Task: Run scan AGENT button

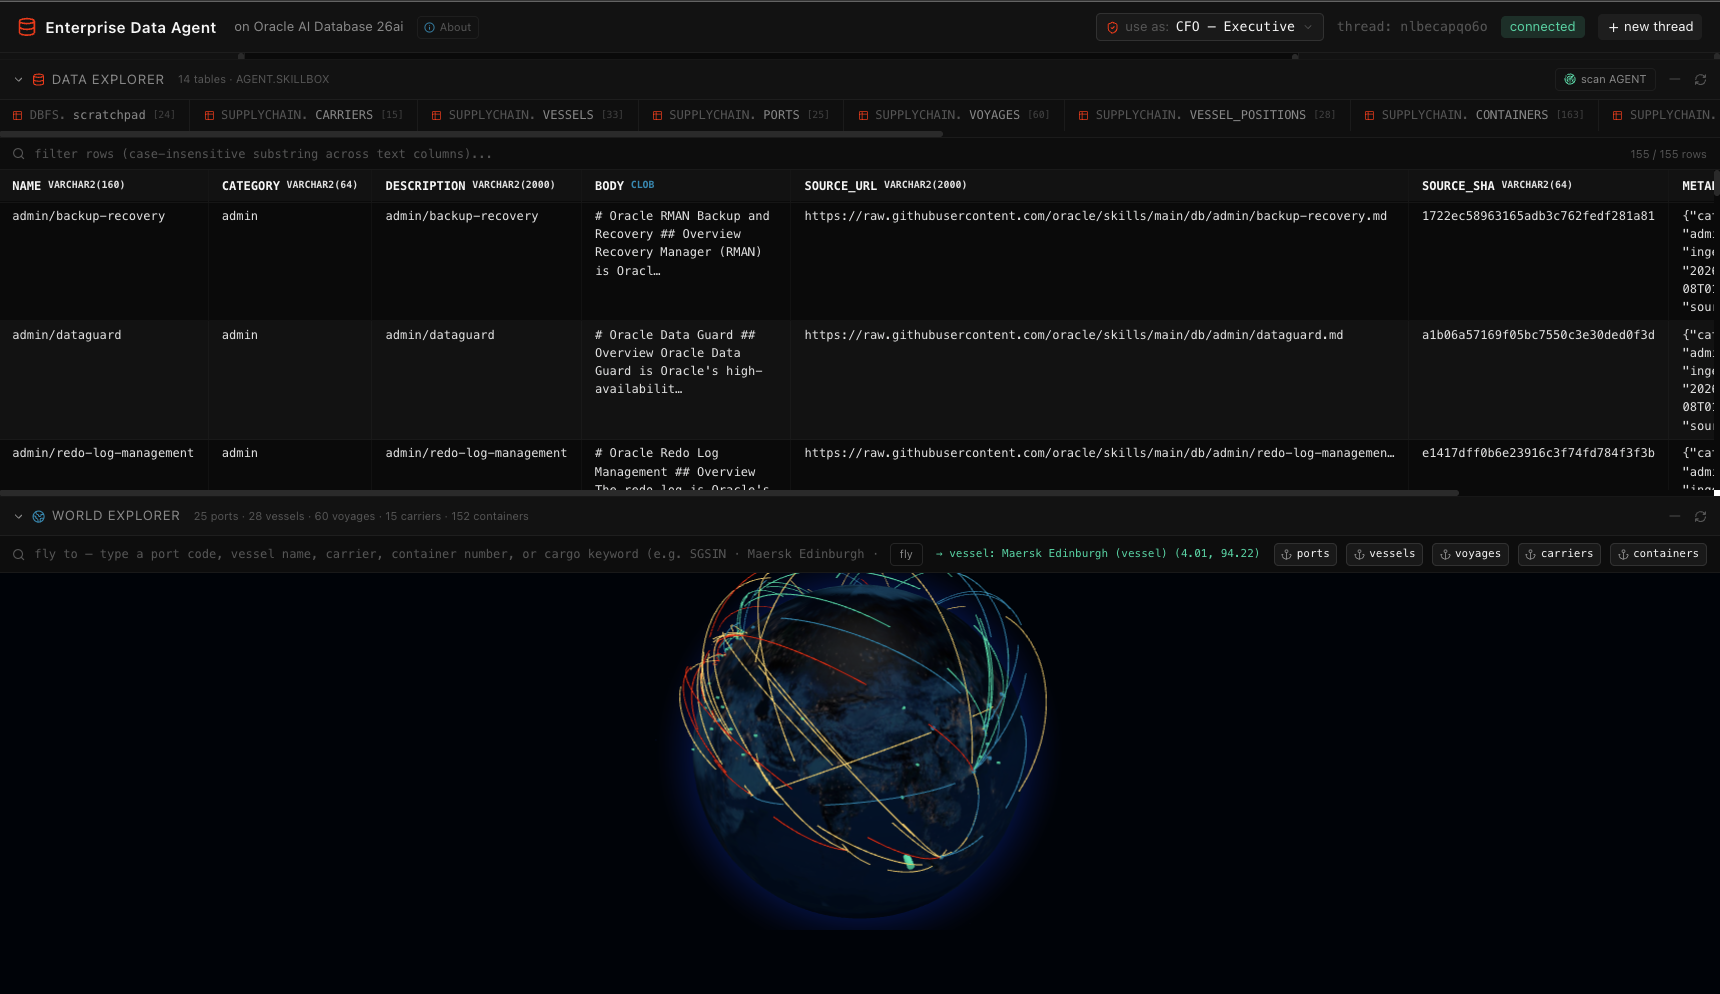Action: [x=1605, y=79]
